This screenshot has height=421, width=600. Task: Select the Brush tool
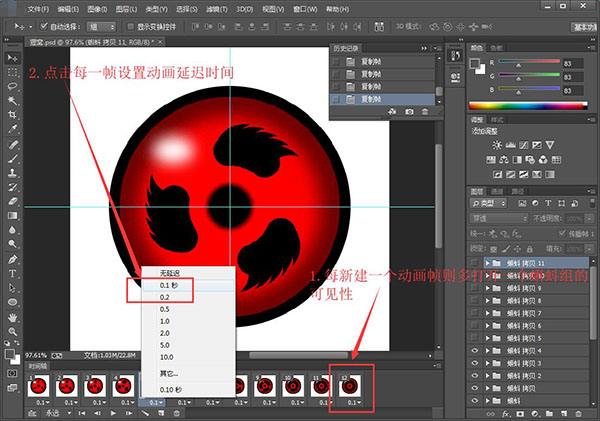[12, 158]
